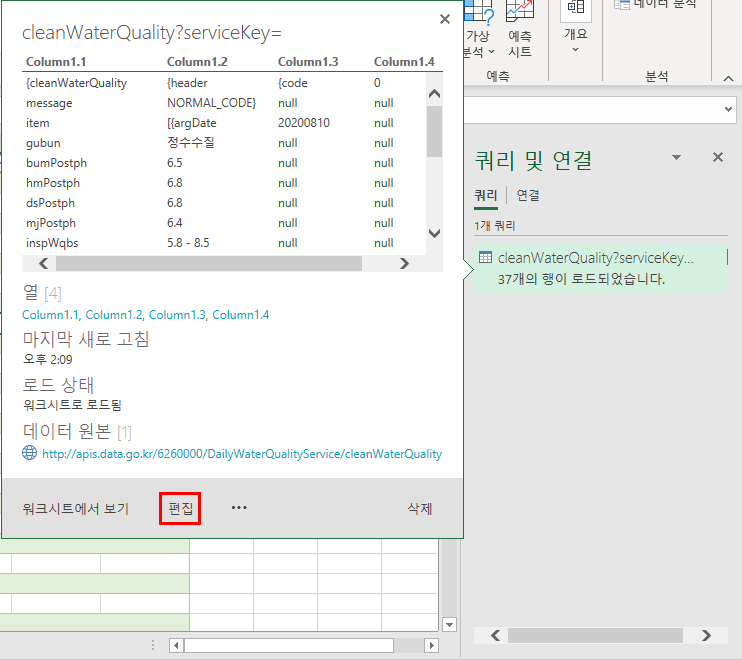Click 워크시트에서 보기 button
Screen dimensions: 742x660
tap(75, 509)
